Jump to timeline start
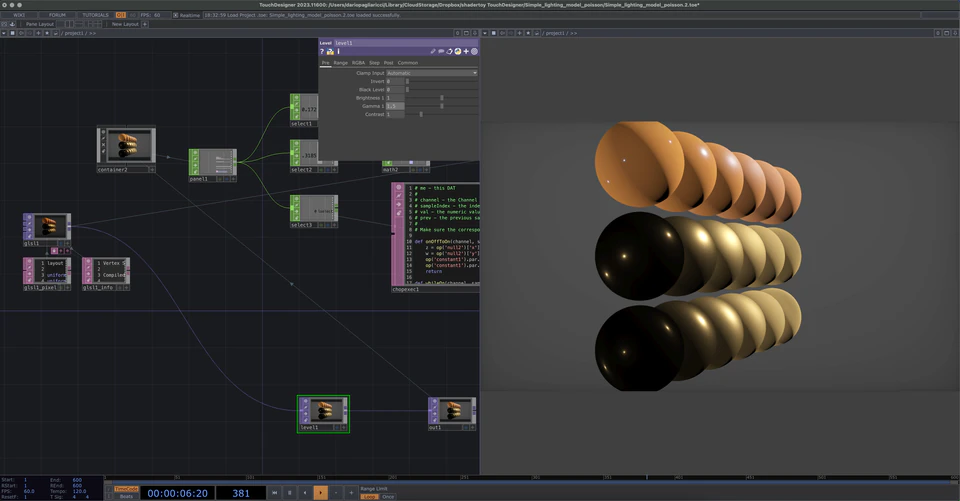The image size is (960, 501). coord(274,492)
